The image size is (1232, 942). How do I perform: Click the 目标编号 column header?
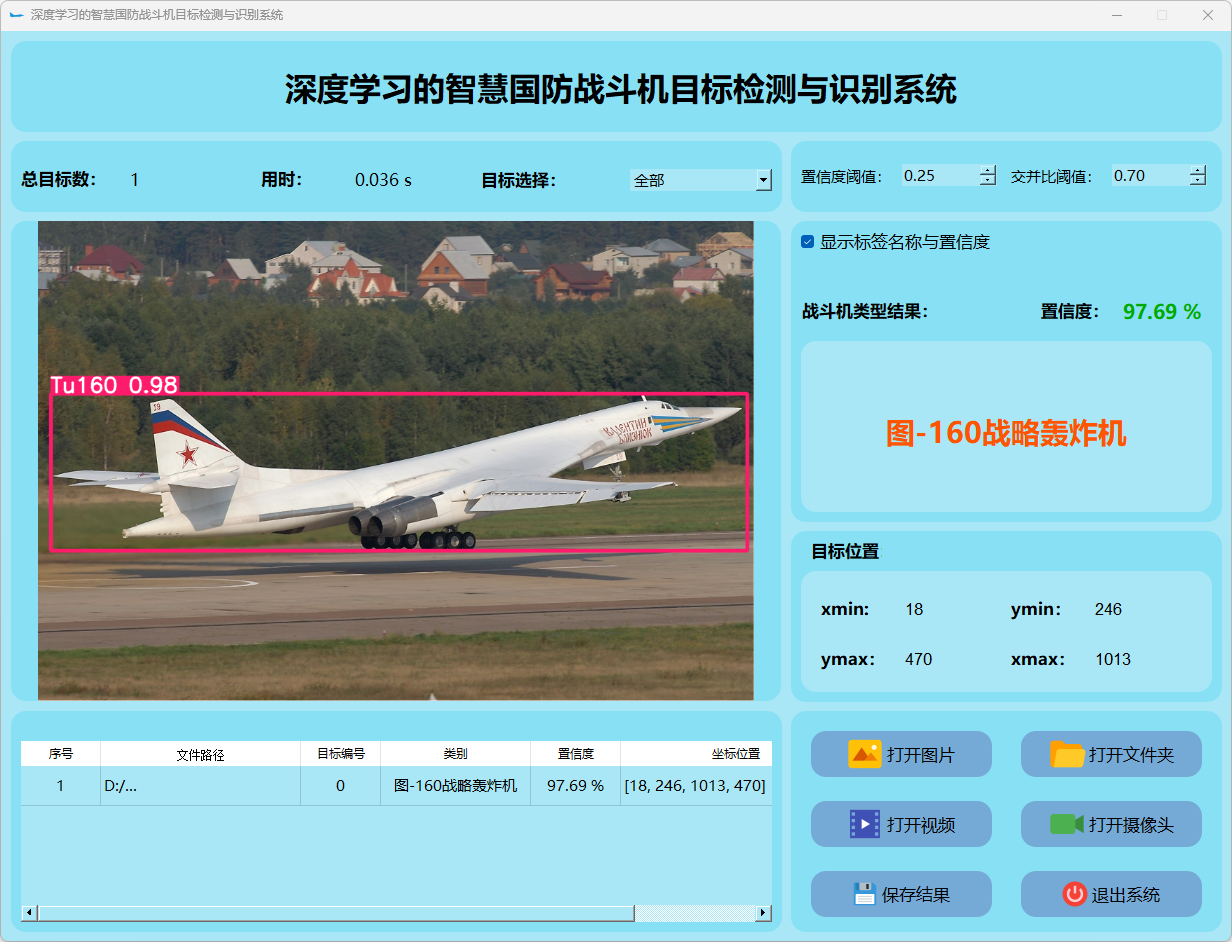[341, 754]
